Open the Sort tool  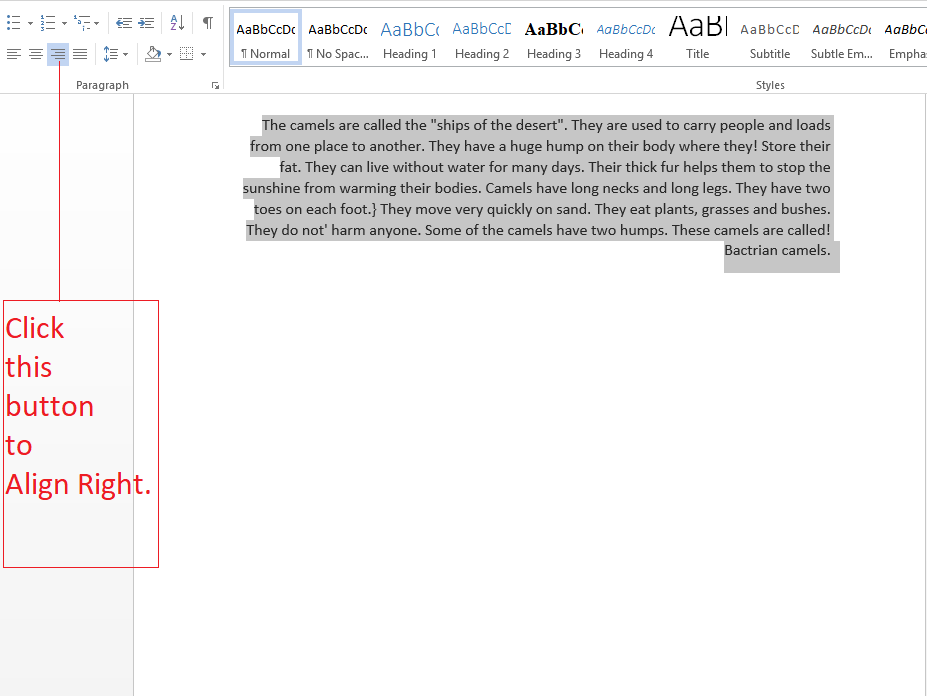177,22
